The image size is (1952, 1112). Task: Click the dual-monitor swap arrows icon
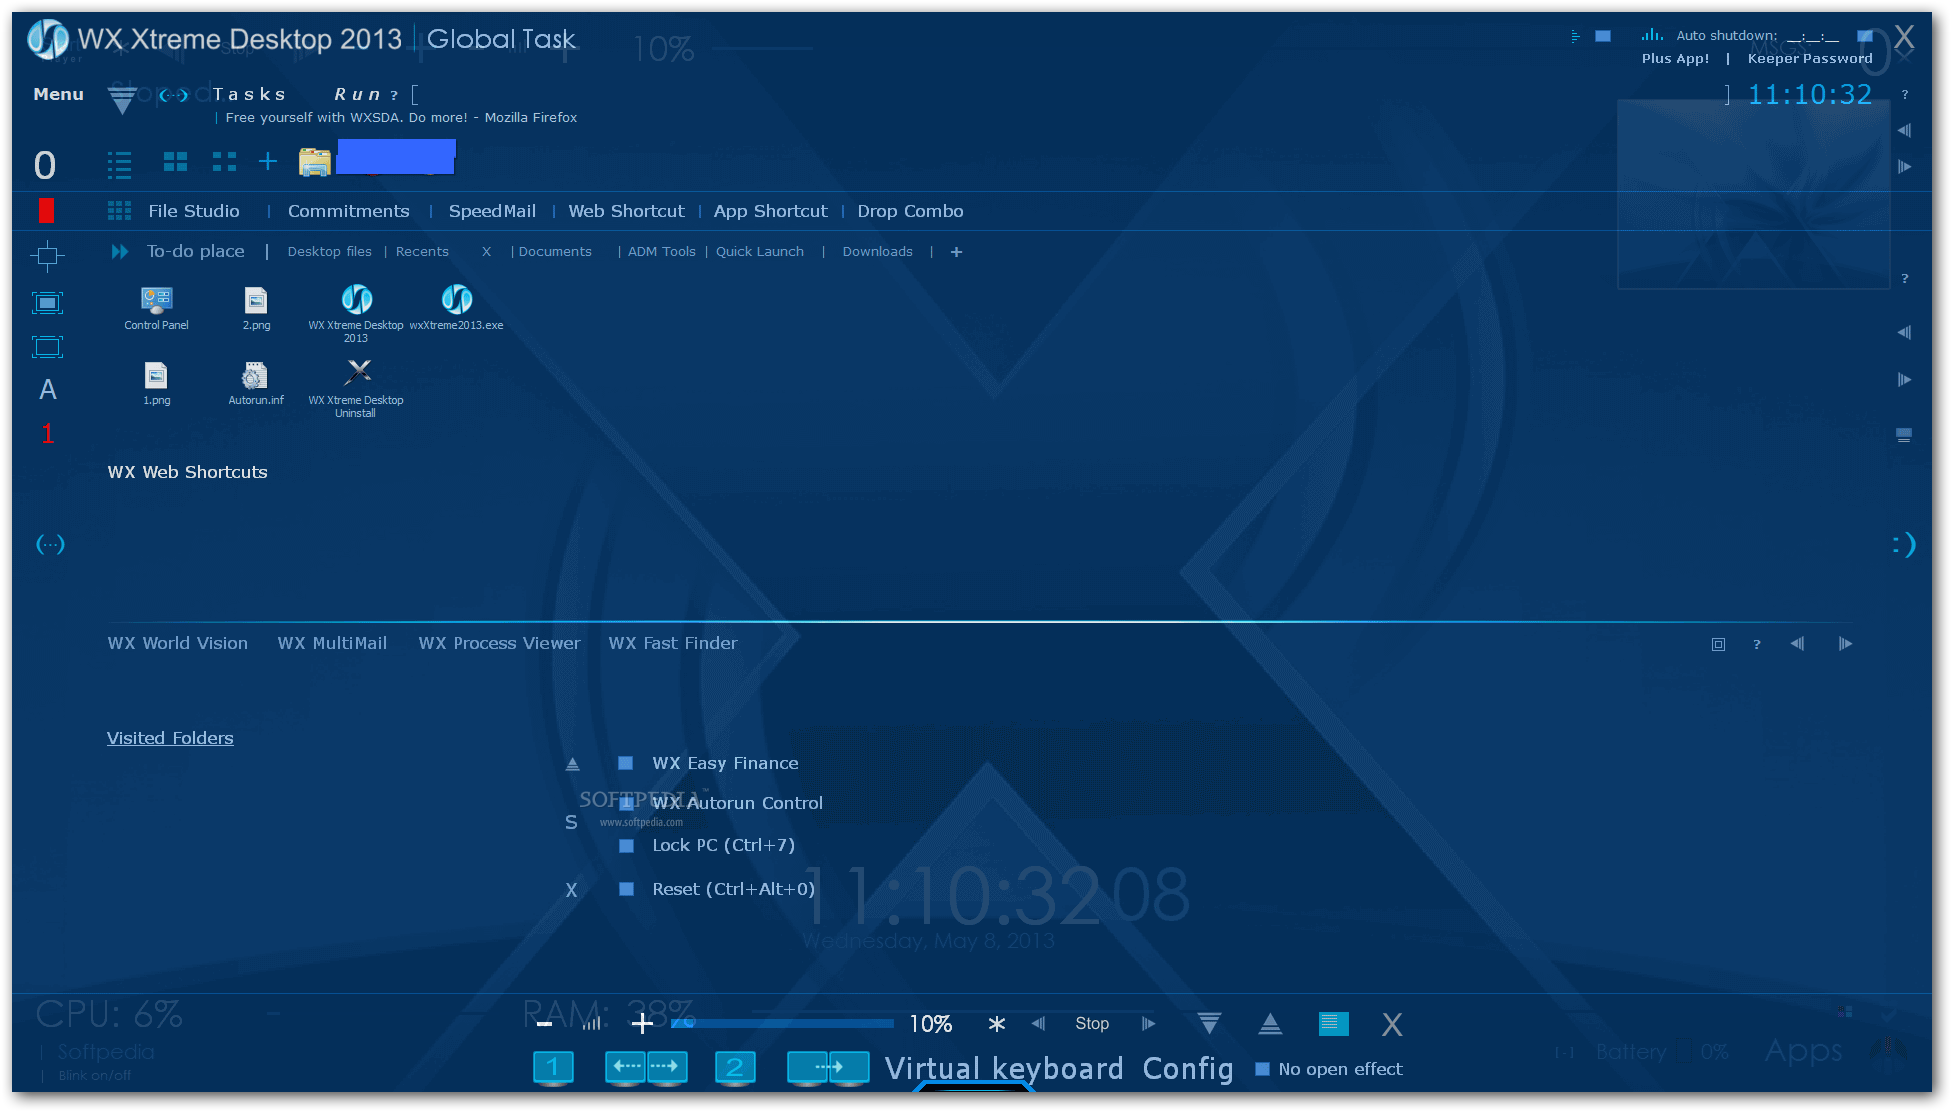(x=646, y=1068)
